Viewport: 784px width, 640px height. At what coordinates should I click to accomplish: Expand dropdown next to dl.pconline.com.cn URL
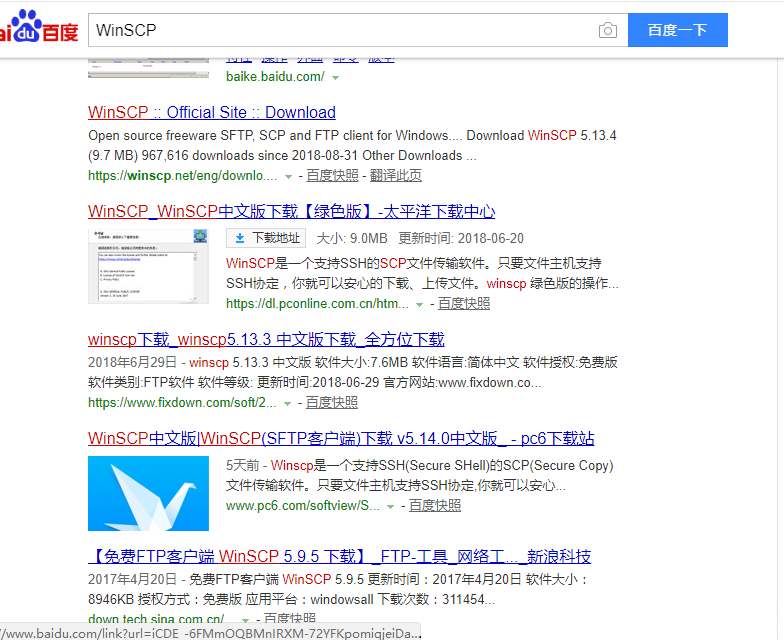(x=420, y=304)
